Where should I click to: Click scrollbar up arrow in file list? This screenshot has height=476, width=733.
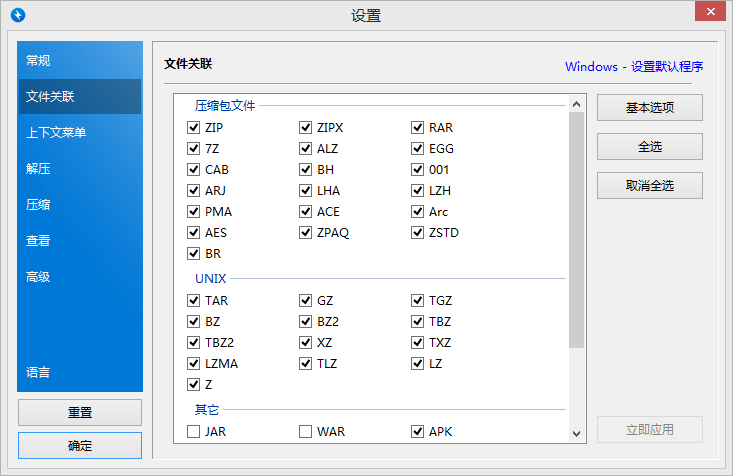click(x=576, y=104)
